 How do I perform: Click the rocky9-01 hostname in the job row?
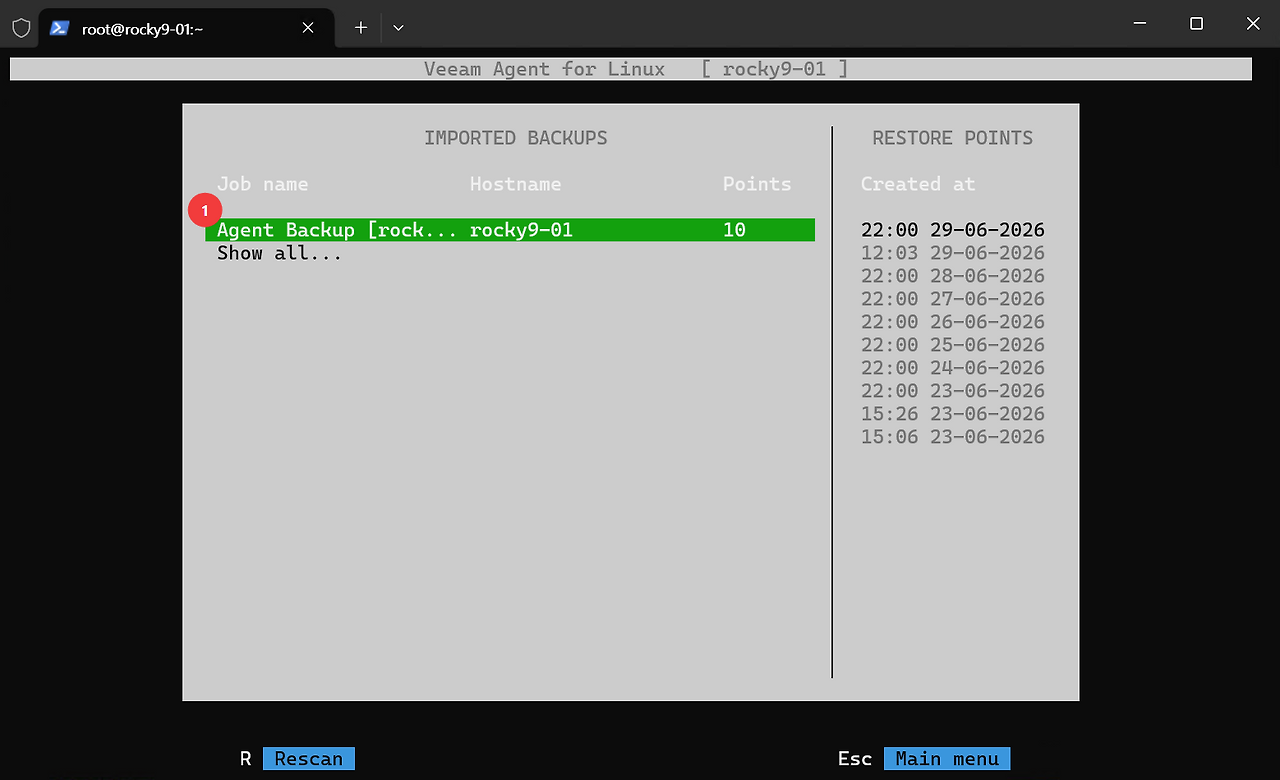coord(522,230)
